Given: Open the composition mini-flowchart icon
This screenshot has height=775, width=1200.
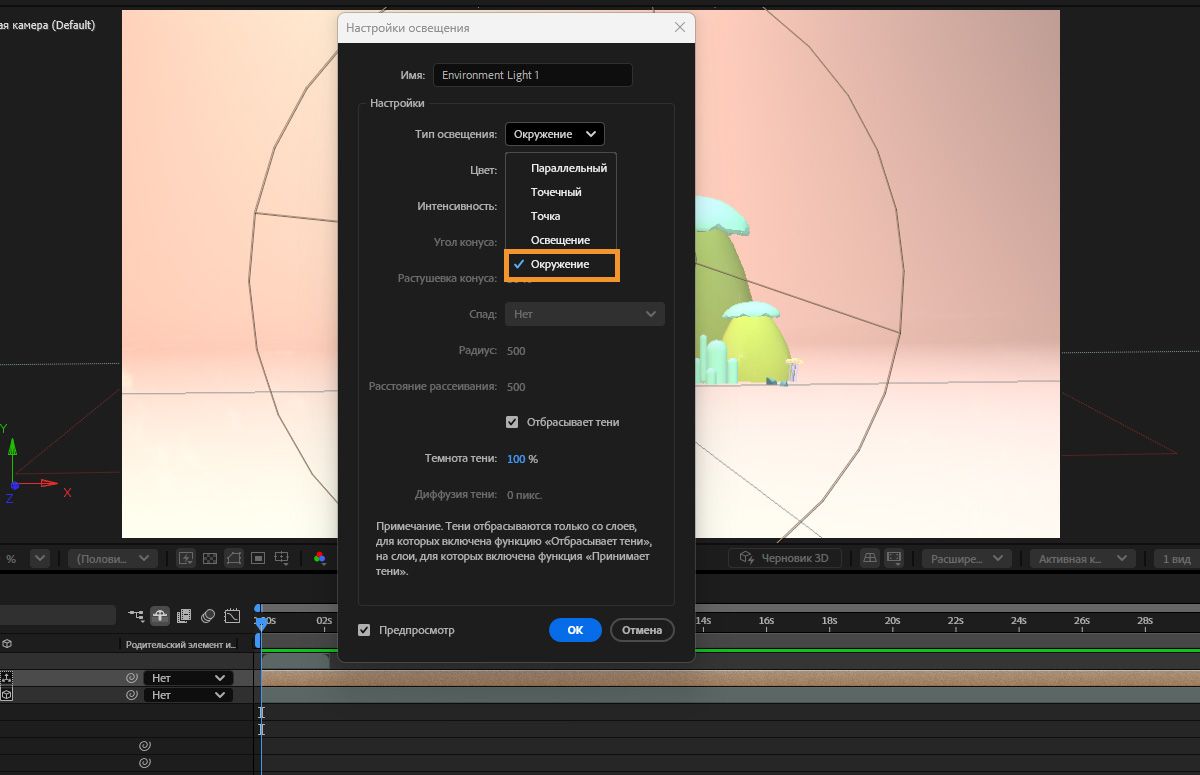Looking at the screenshot, I should pos(136,616).
